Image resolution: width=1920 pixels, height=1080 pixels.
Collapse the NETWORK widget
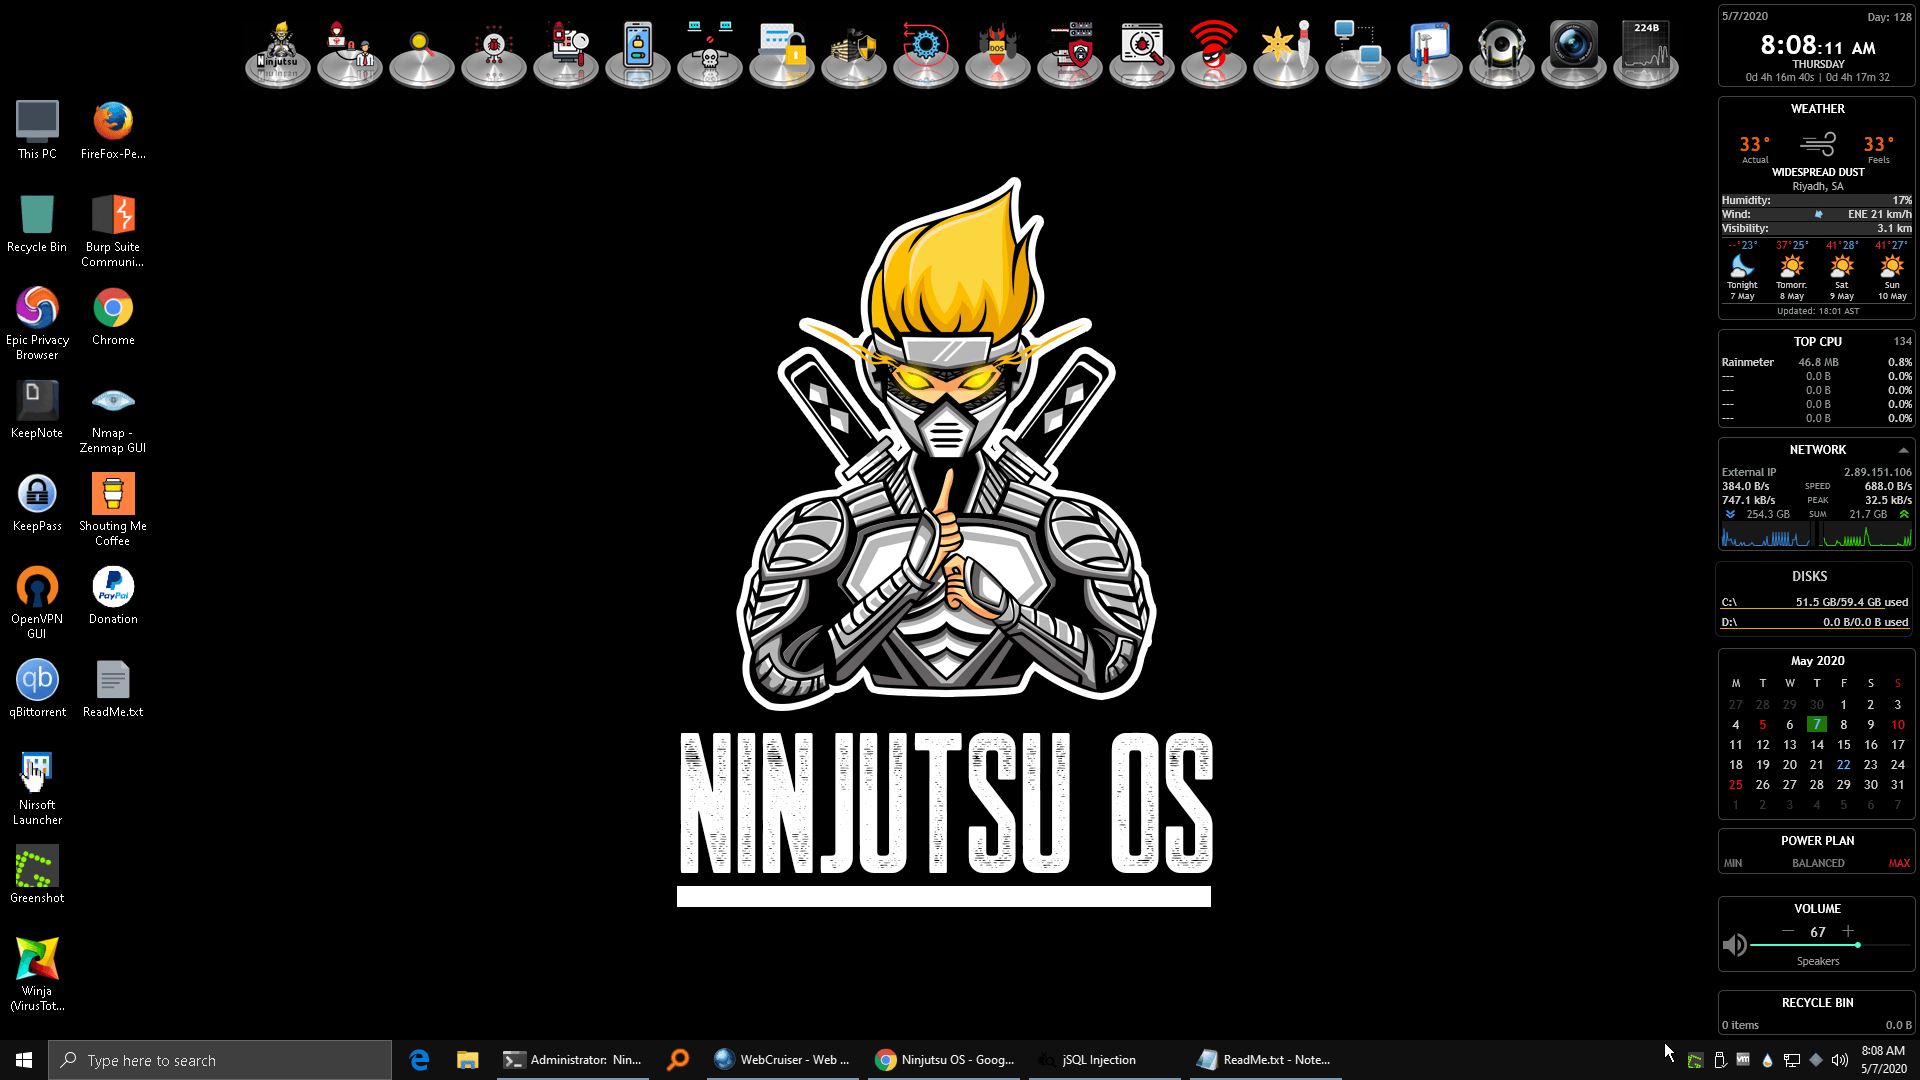tap(1903, 450)
